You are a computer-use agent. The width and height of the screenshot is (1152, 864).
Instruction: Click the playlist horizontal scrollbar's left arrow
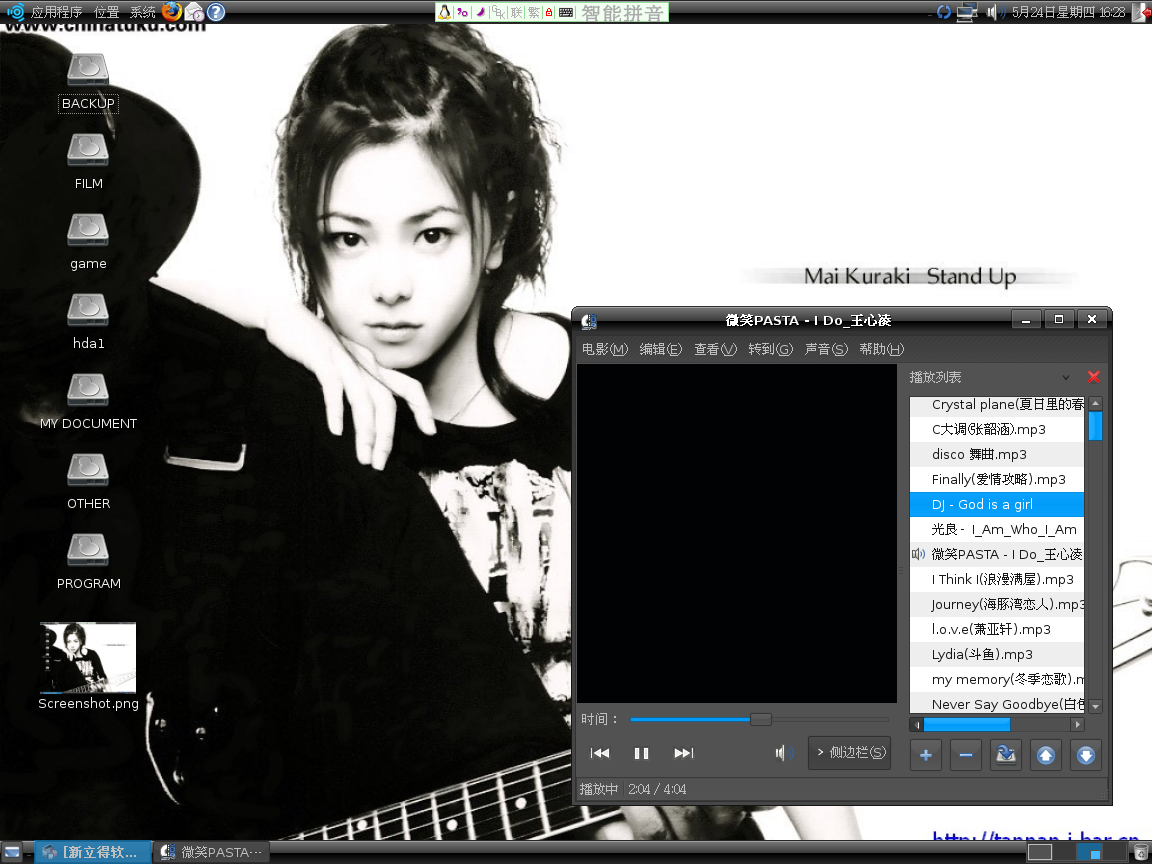pyautogui.click(x=917, y=724)
